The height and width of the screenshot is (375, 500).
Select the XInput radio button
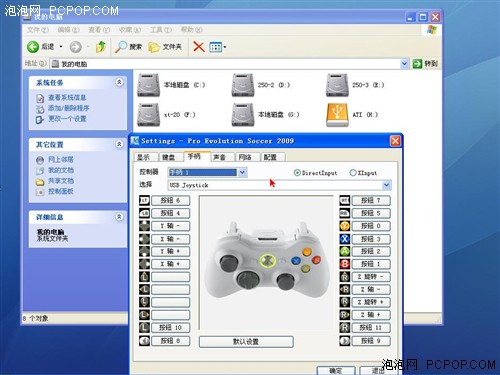tap(353, 173)
